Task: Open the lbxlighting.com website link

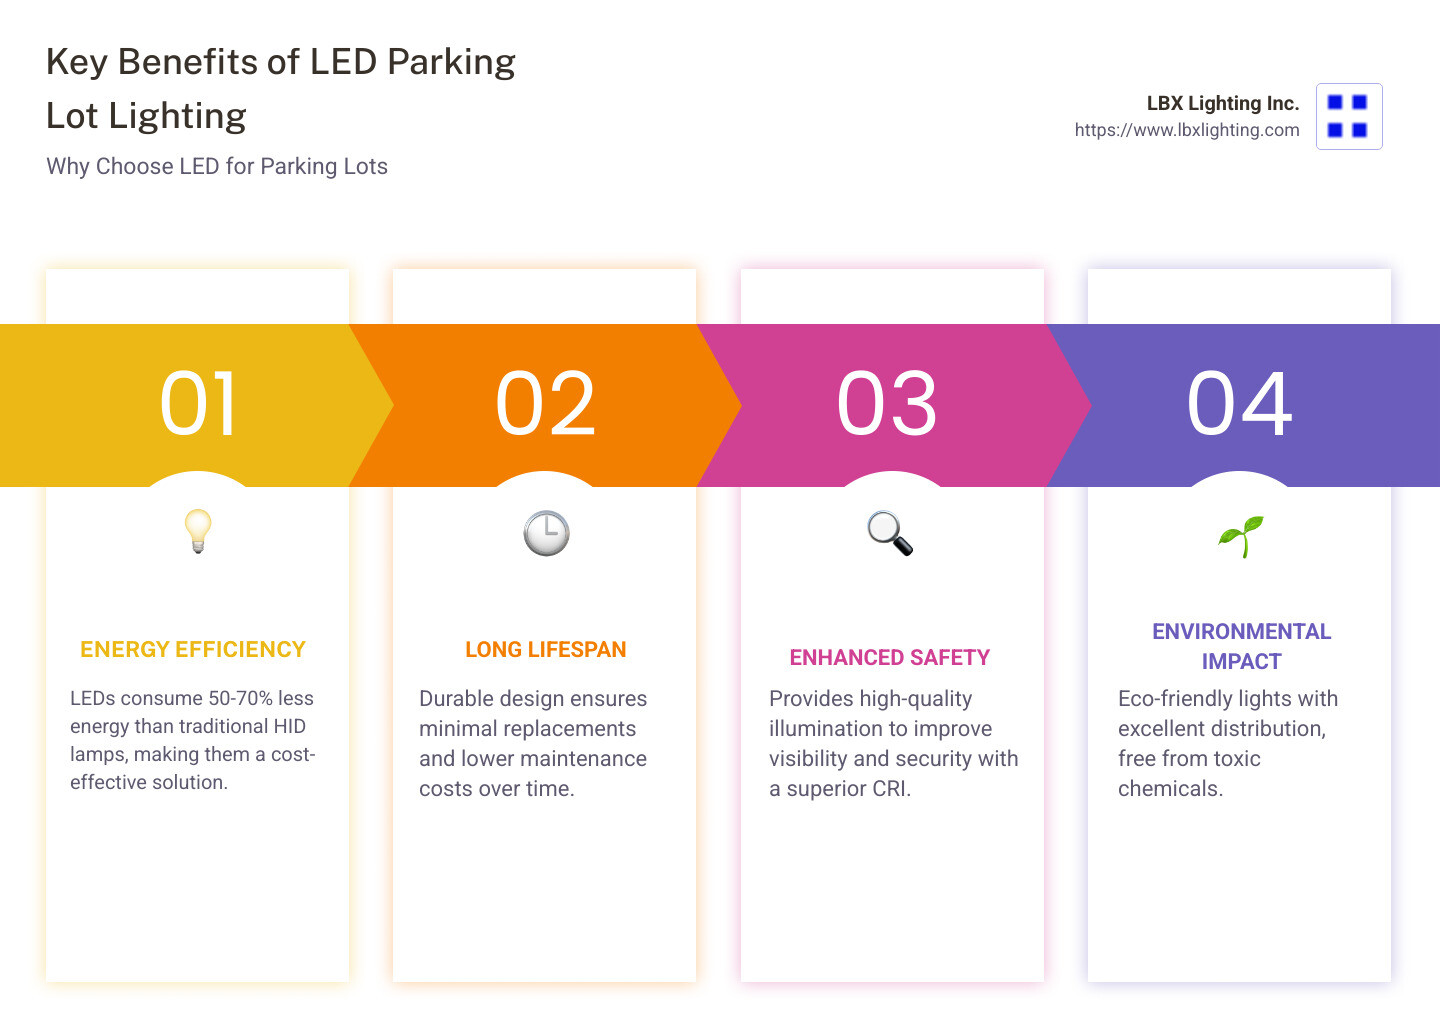Action: [1186, 130]
